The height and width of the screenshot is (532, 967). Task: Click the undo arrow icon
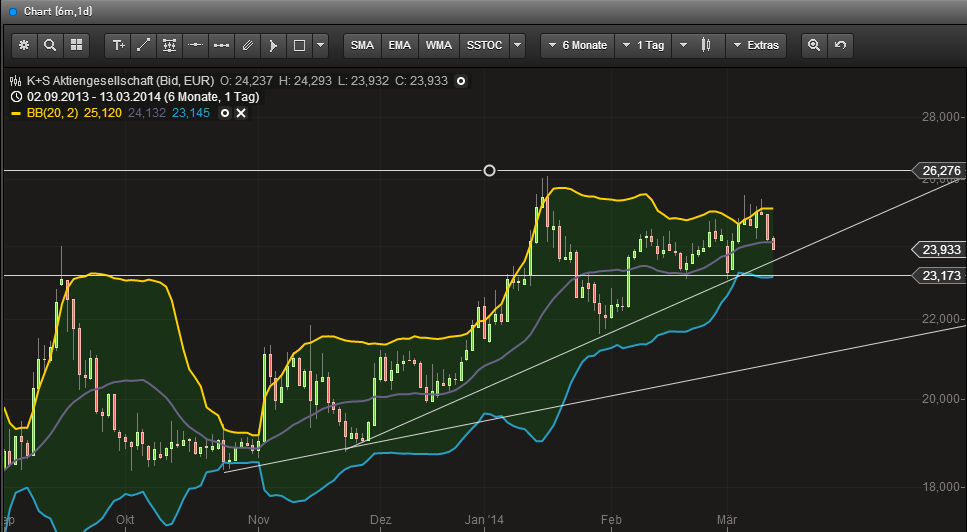point(840,45)
